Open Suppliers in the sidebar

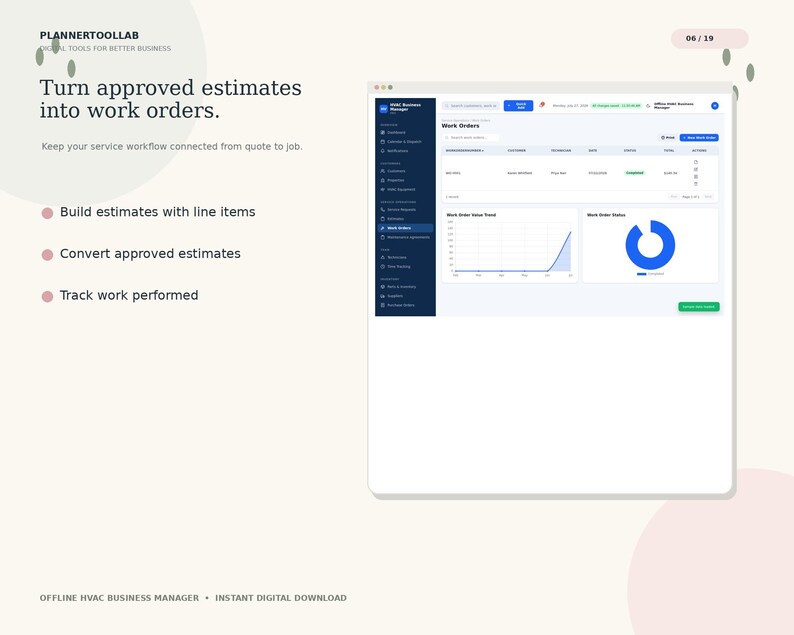(x=404, y=296)
